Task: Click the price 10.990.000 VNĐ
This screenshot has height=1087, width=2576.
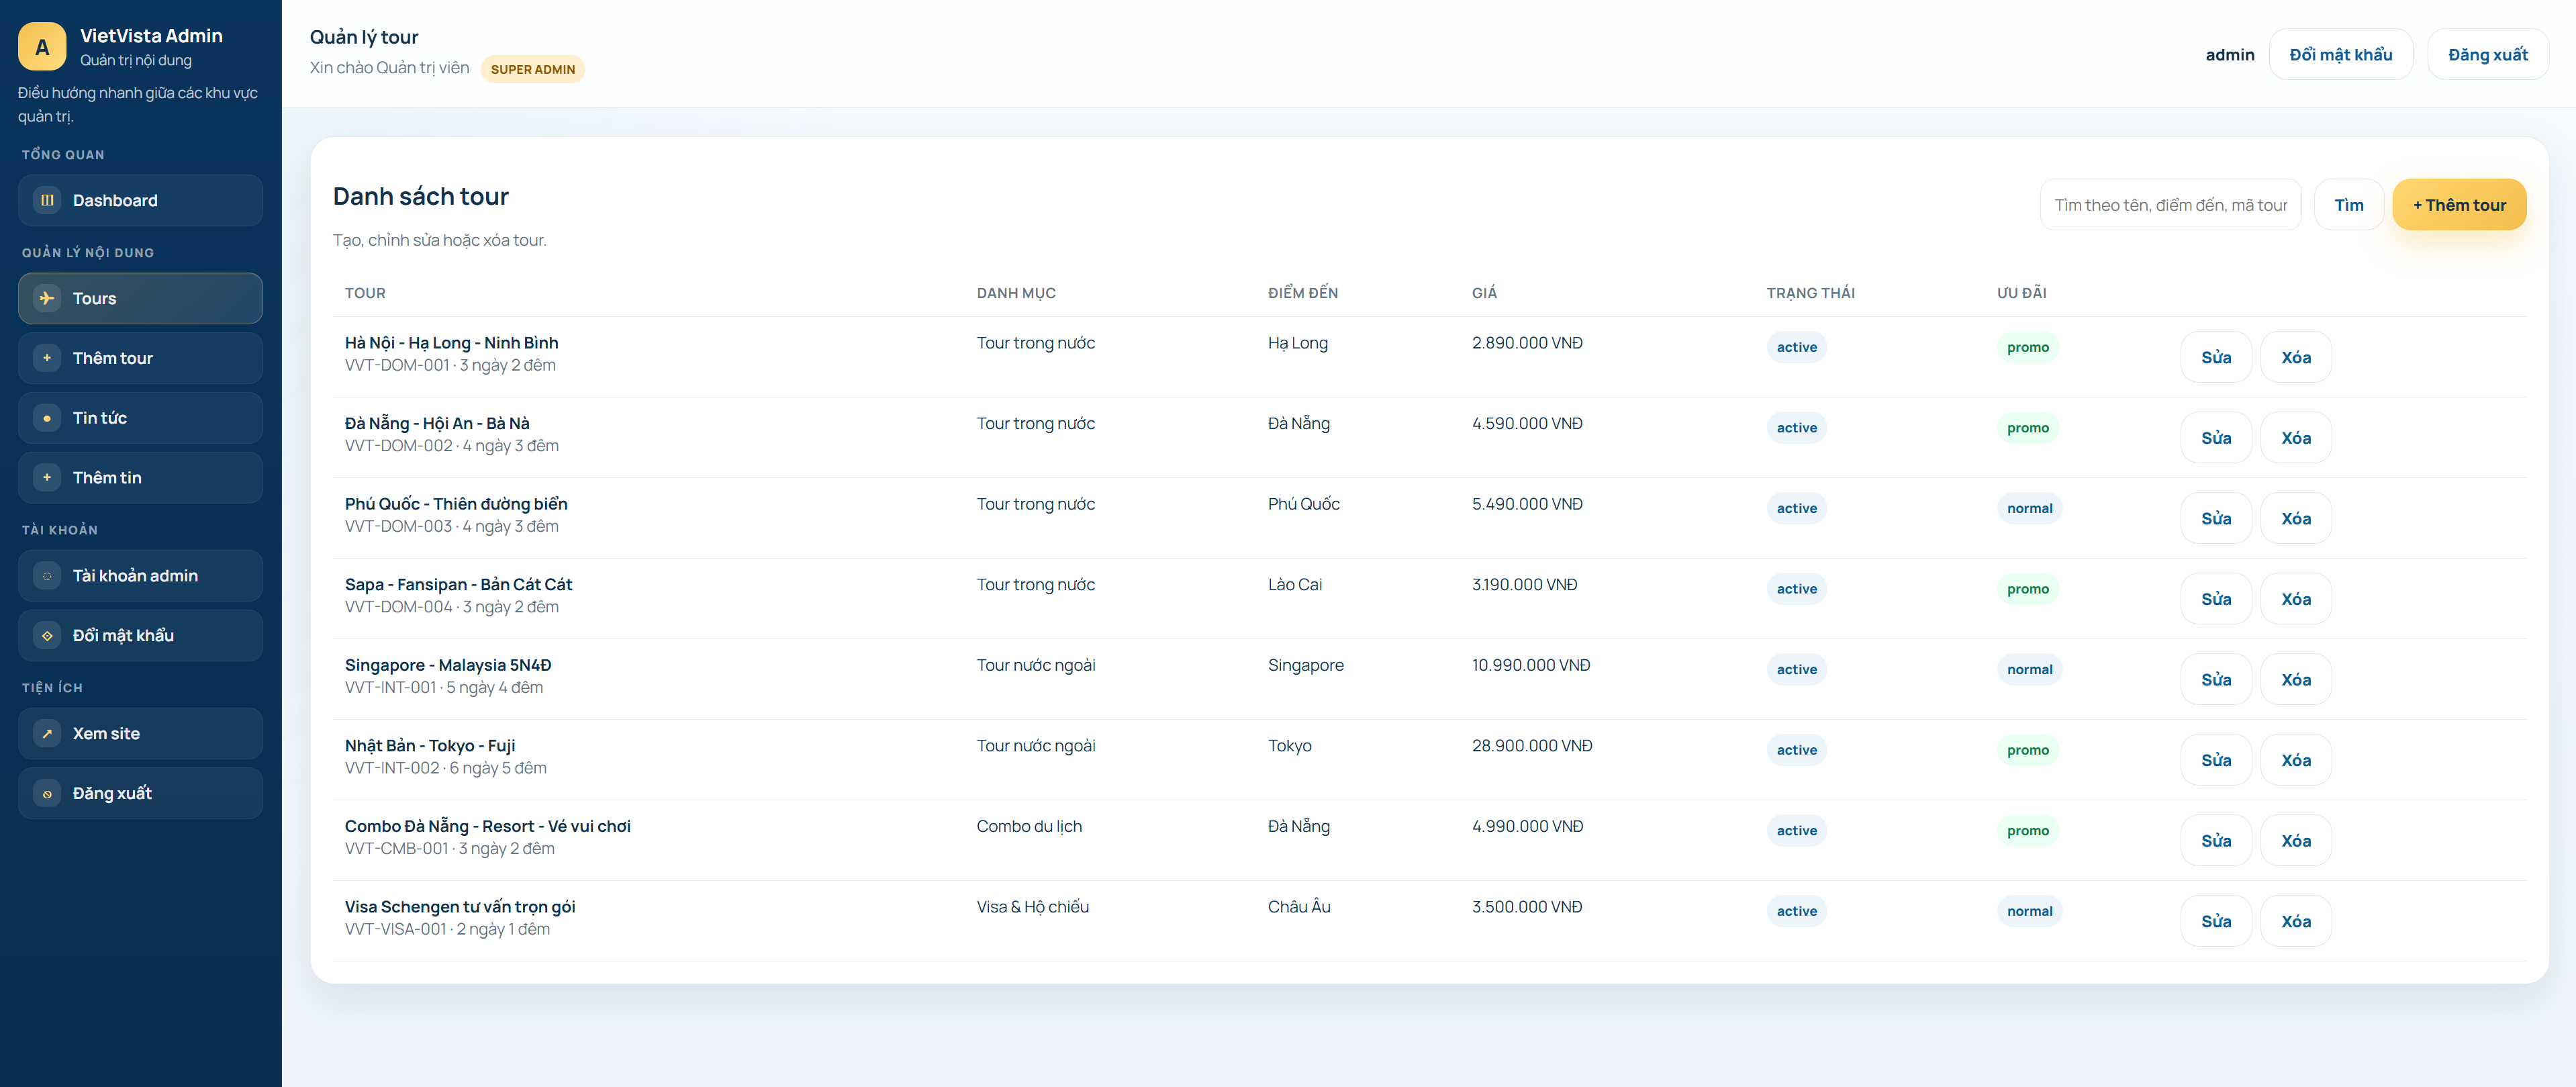Action: pyautogui.click(x=1531, y=665)
